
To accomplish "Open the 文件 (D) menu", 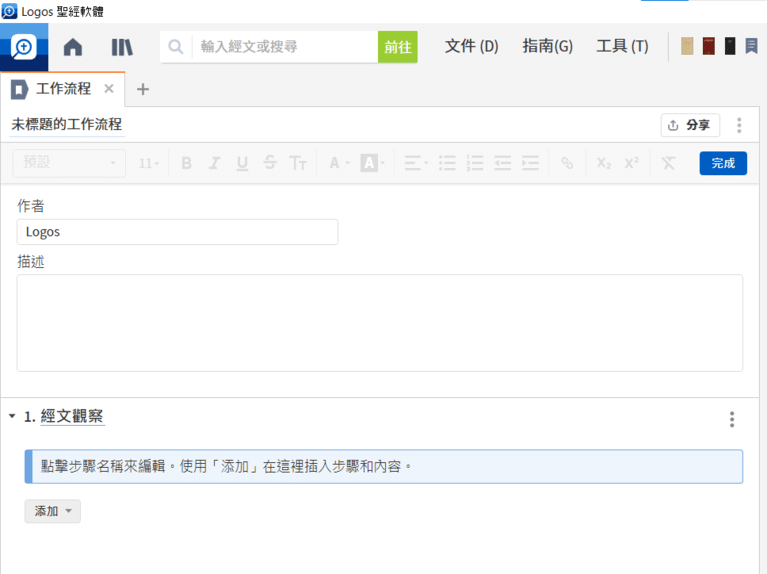I will tap(471, 46).
